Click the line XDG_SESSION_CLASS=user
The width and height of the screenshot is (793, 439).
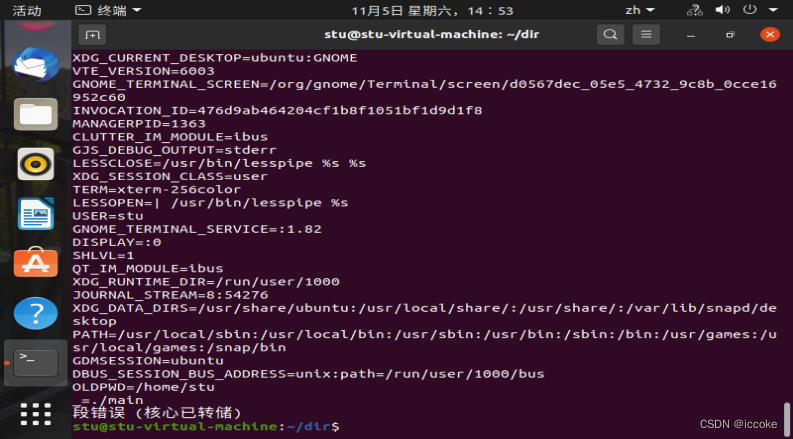[170, 177]
